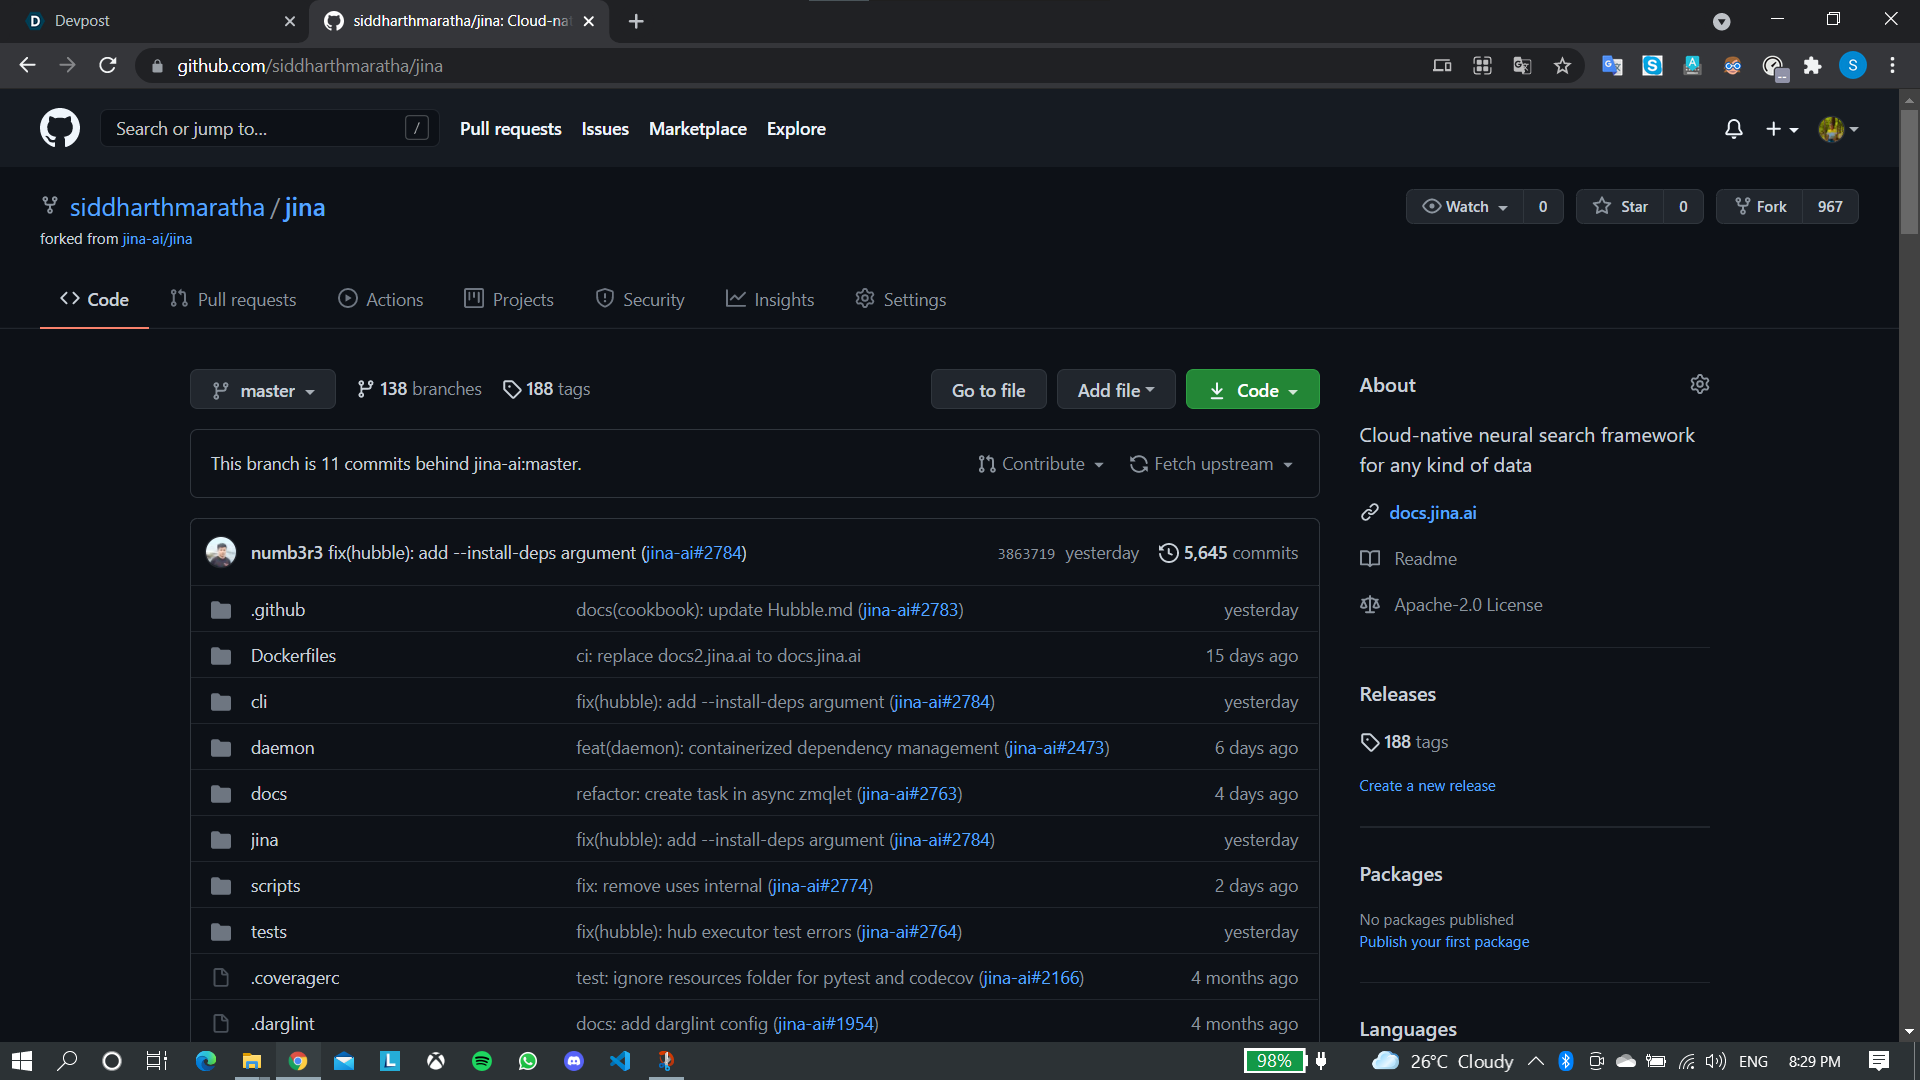This screenshot has width=1920, height=1080.
Task: Open the notifications bell
Action: [x=1734, y=129]
